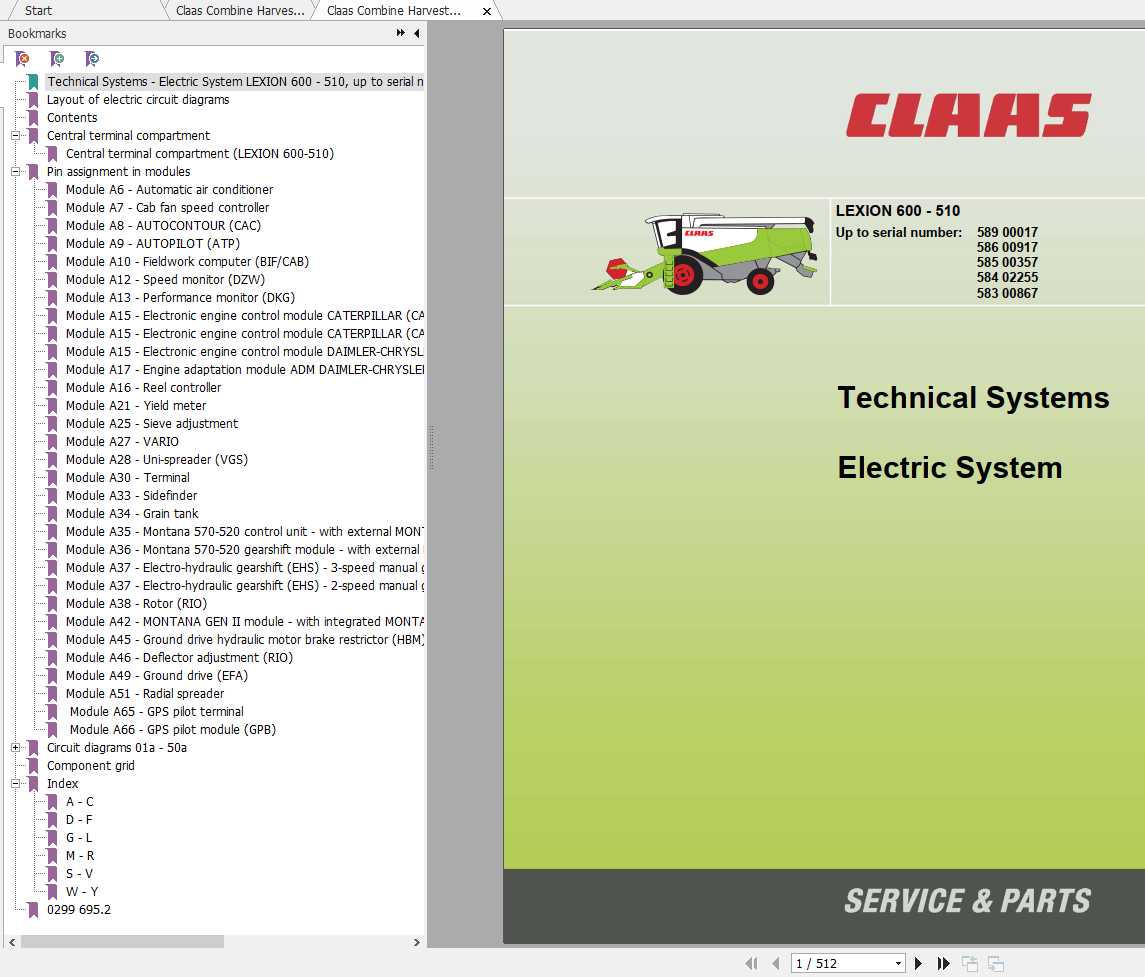
Task: Advance to the next page
Action: pyautogui.click(x=918, y=962)
